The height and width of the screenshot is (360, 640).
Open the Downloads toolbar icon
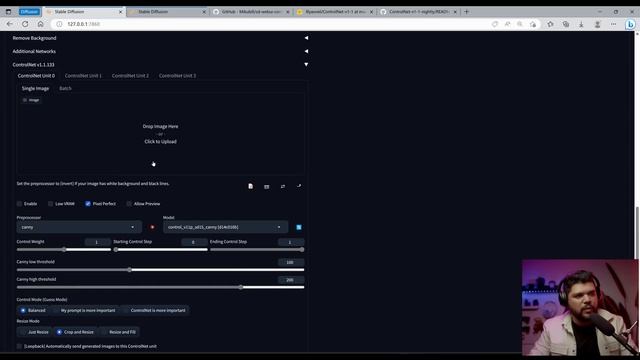(x=581, y=24)
